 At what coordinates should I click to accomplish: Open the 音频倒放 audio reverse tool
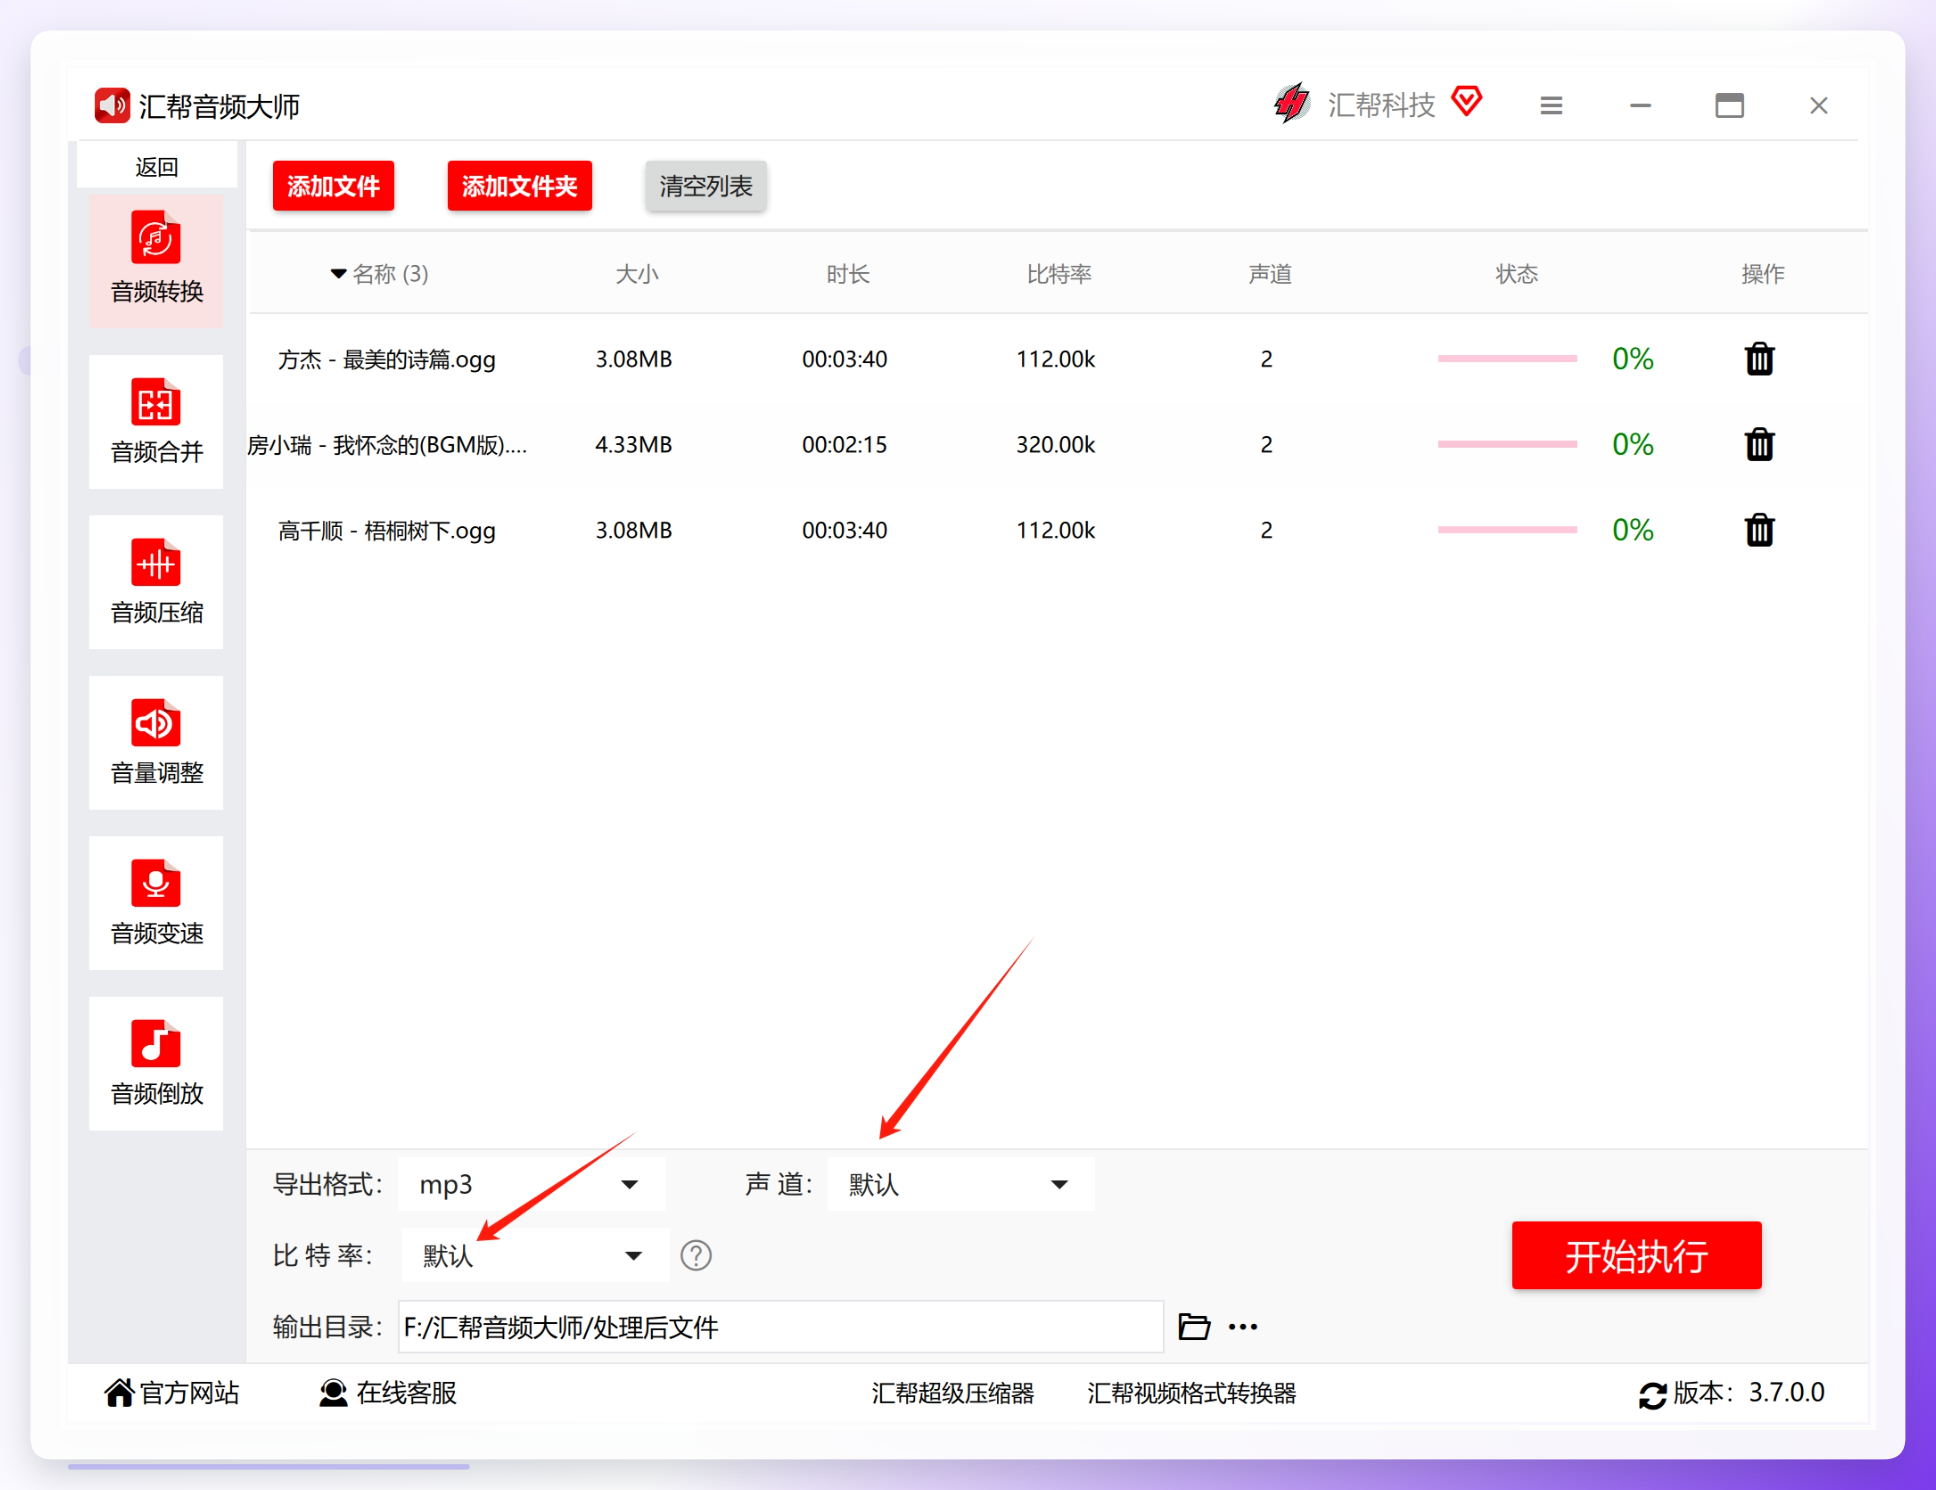pyautogui.click(x=156, y=1063)
